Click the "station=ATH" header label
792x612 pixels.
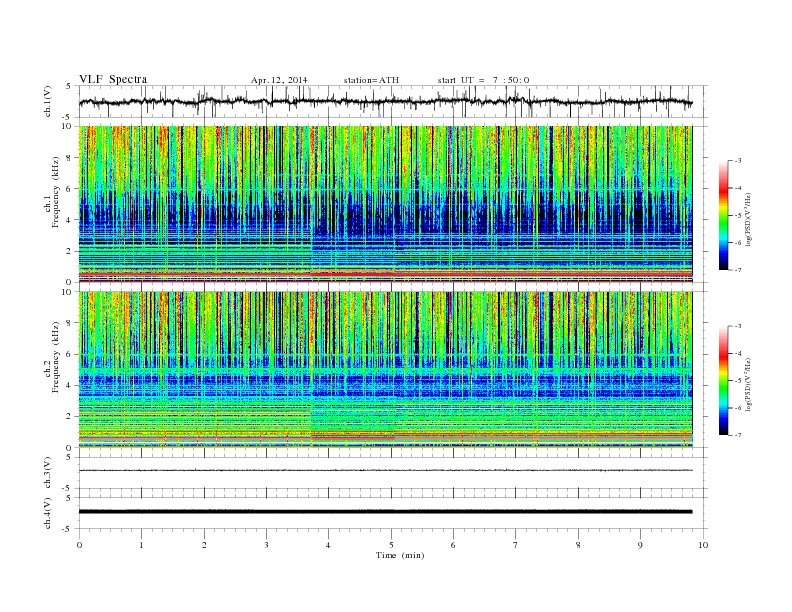371,80
